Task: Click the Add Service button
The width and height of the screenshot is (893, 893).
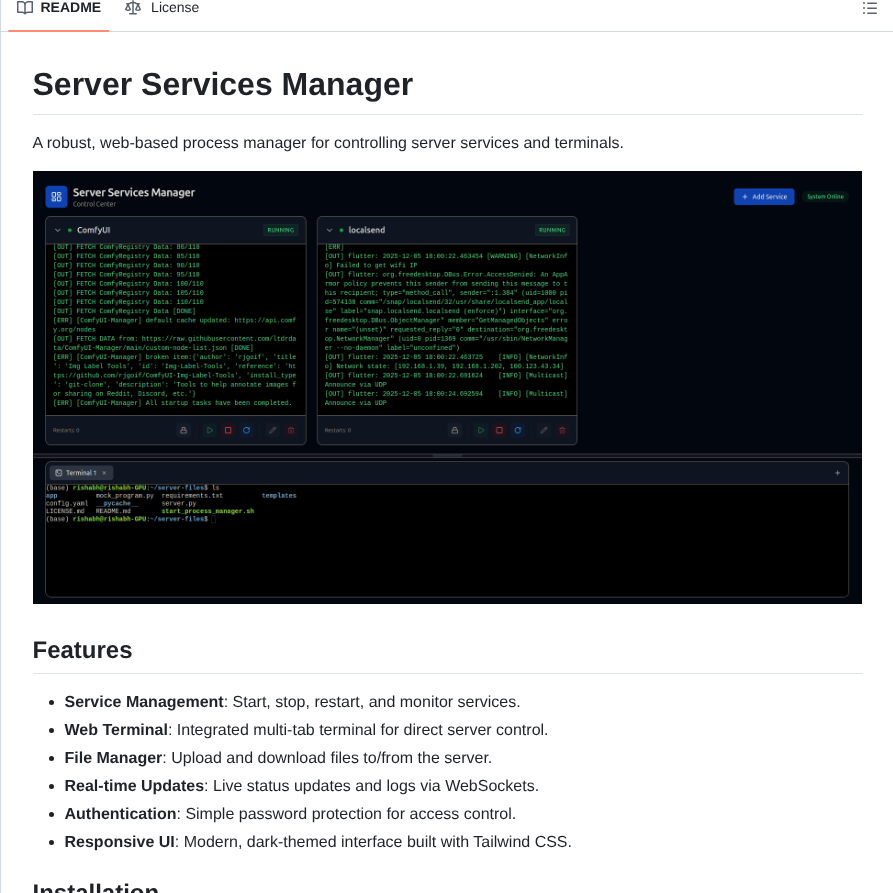Action: tap(764, 197)
